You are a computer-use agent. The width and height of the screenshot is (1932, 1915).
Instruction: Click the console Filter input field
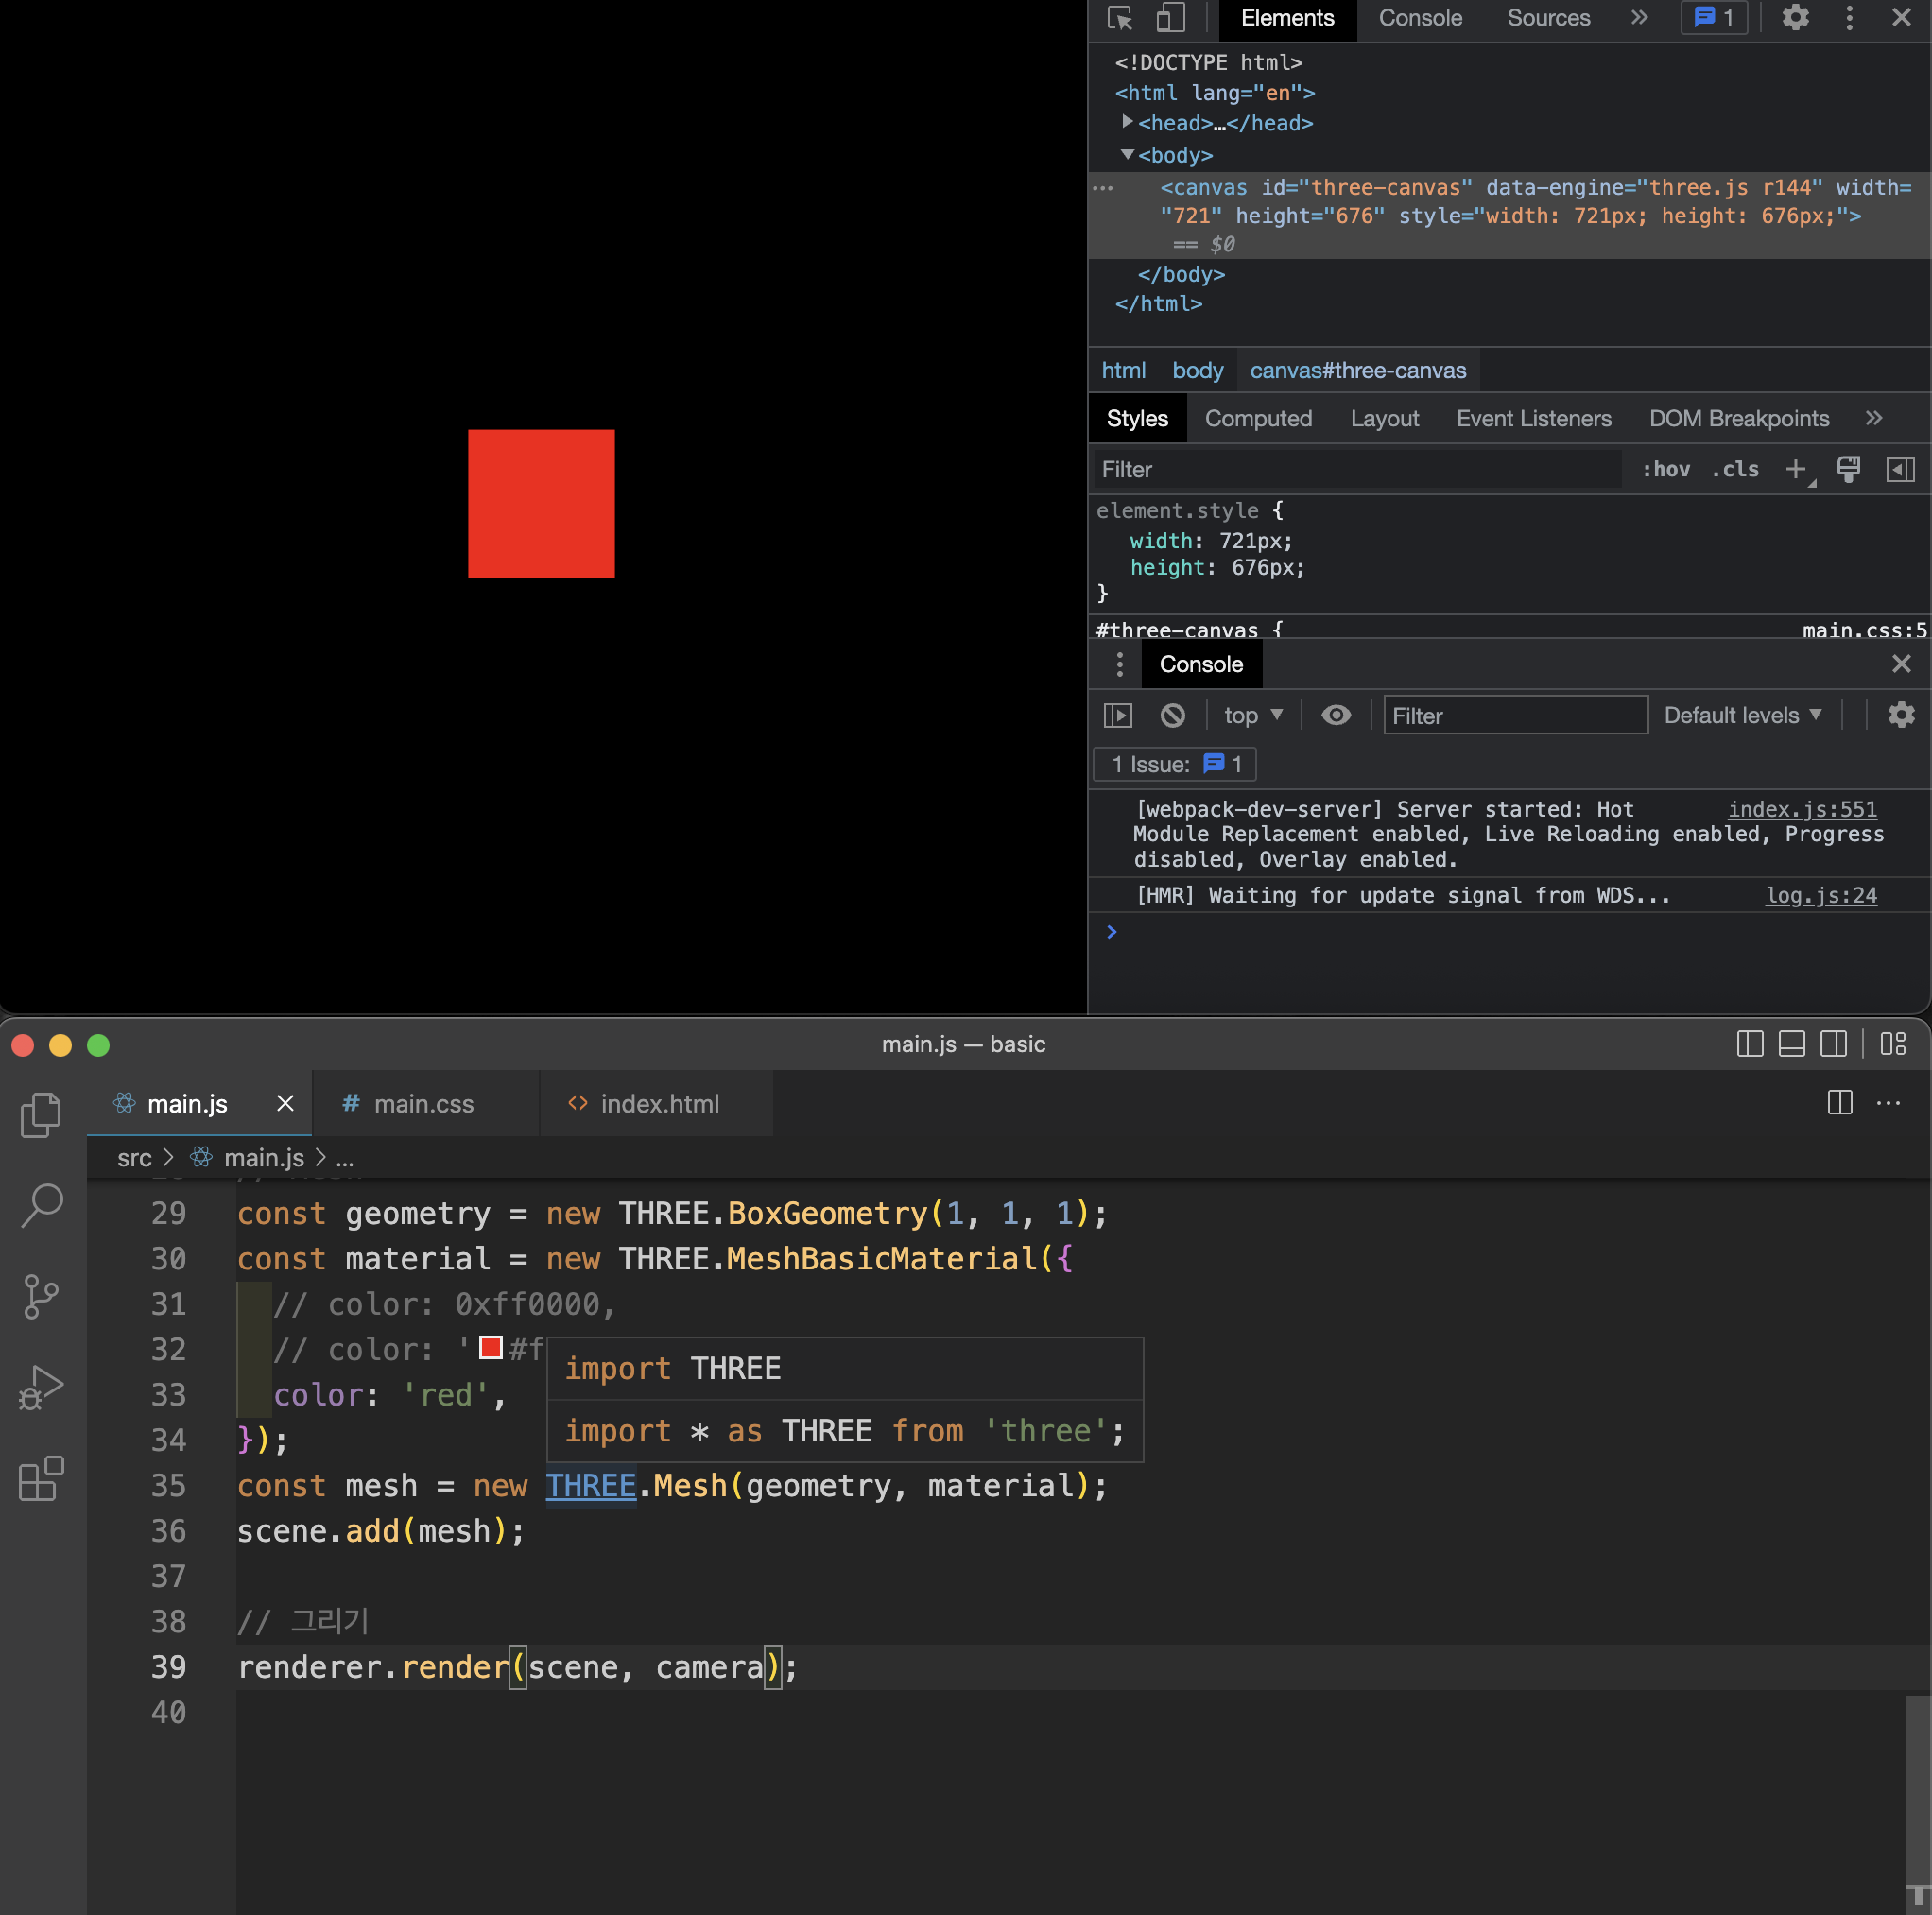(x=1515, y=715)
